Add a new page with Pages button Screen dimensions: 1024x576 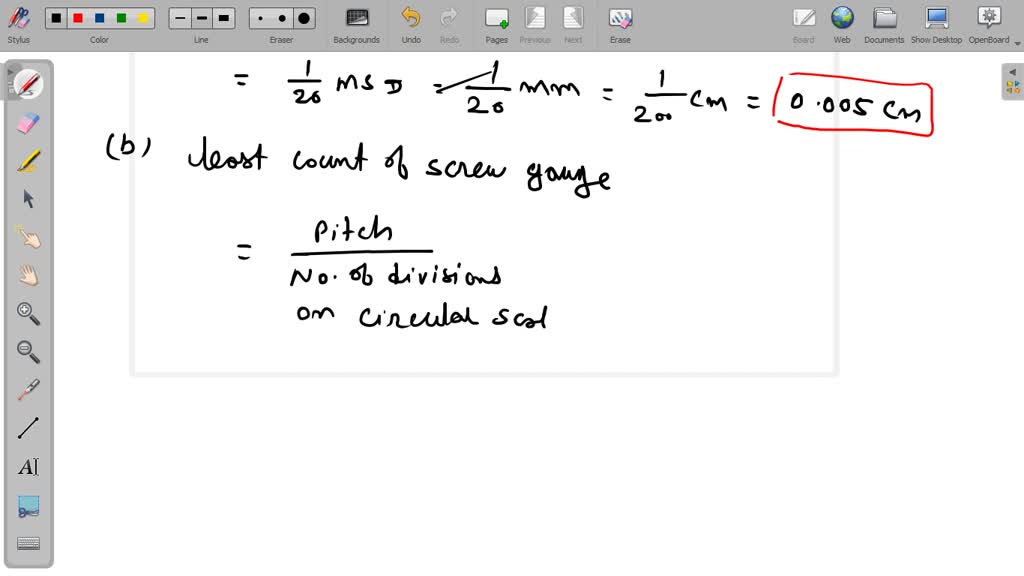point(496,20)
